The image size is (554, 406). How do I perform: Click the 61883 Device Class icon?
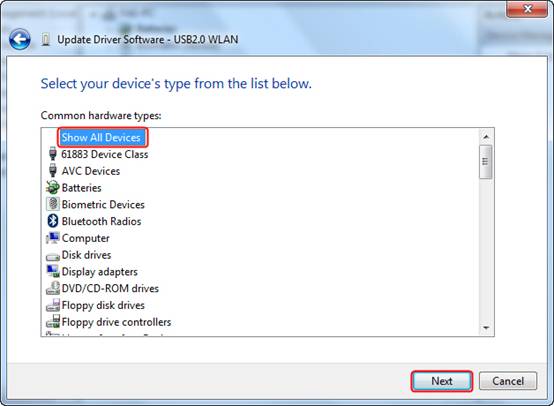coord(53,154)
